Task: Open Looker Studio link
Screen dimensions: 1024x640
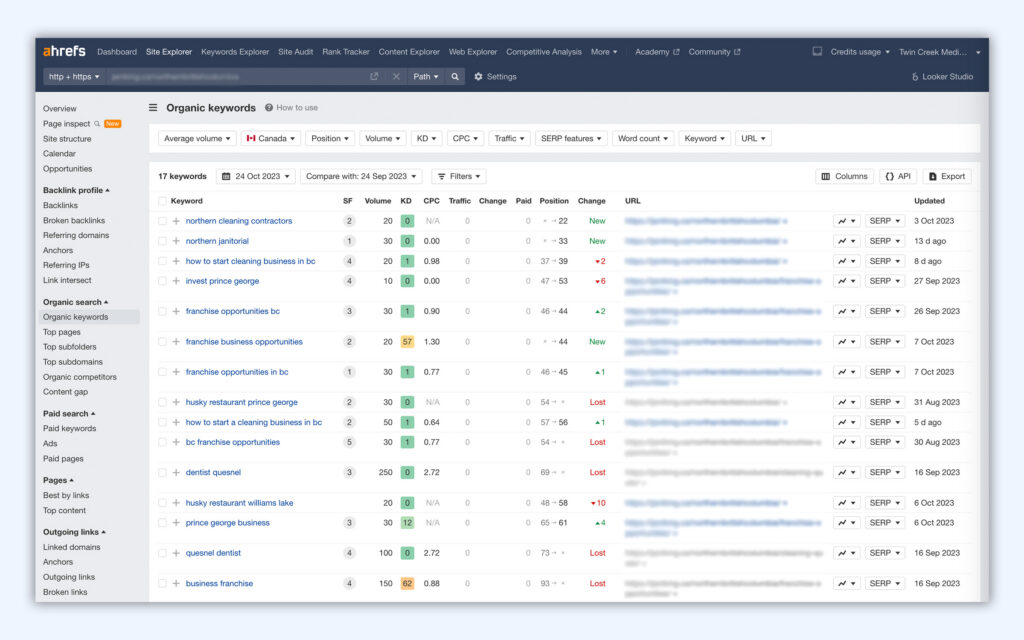Action: tap(942, 76)
